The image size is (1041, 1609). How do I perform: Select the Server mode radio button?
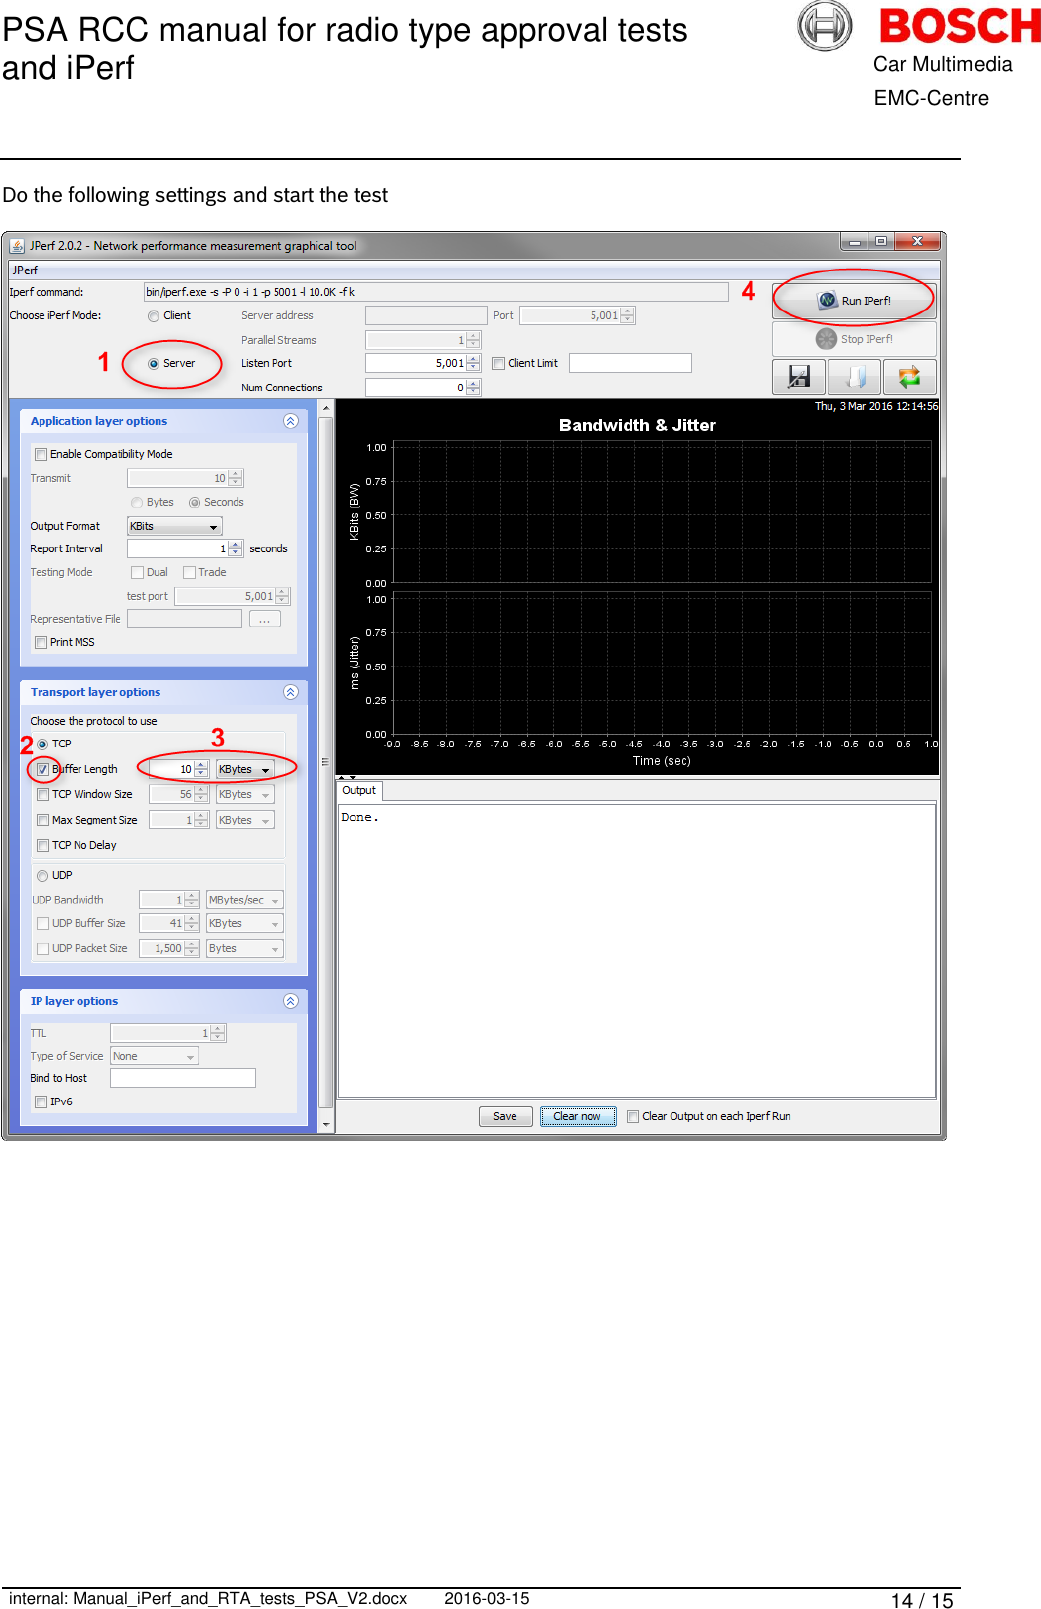(x=154, y=364)
